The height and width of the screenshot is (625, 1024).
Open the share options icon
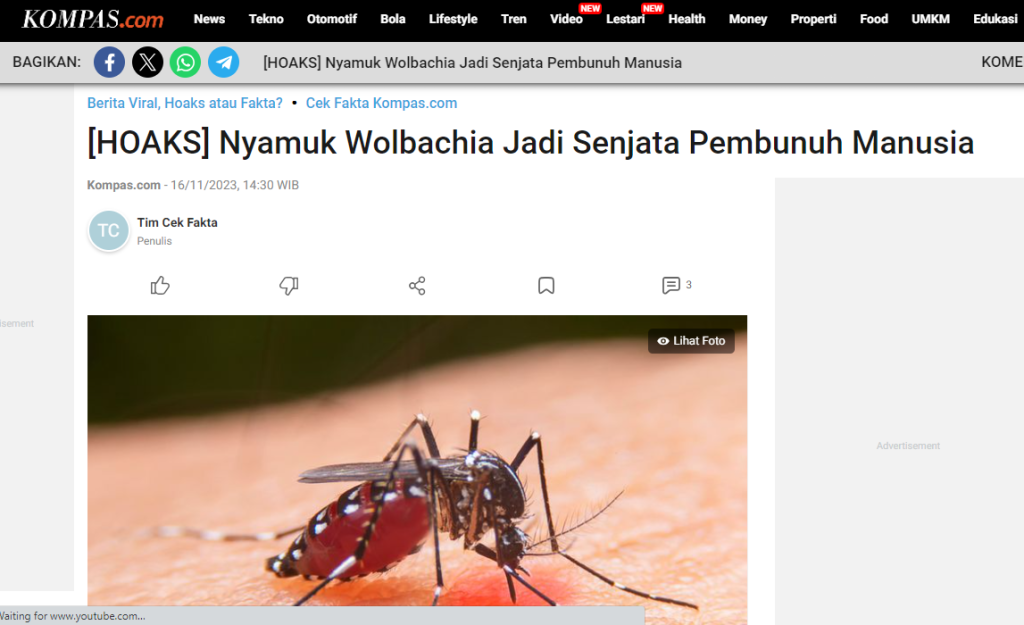(x=417, y=285)
